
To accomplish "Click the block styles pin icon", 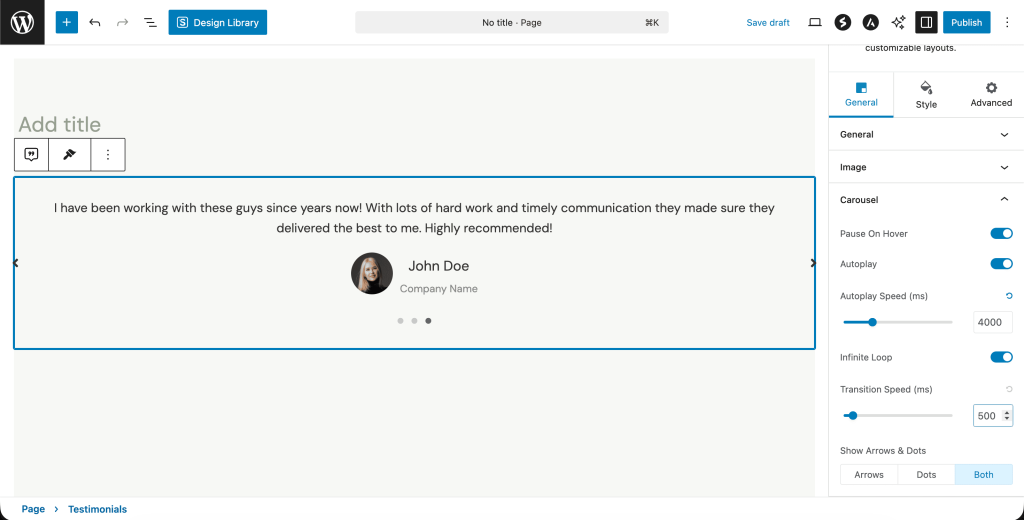I will coord(69,155).
